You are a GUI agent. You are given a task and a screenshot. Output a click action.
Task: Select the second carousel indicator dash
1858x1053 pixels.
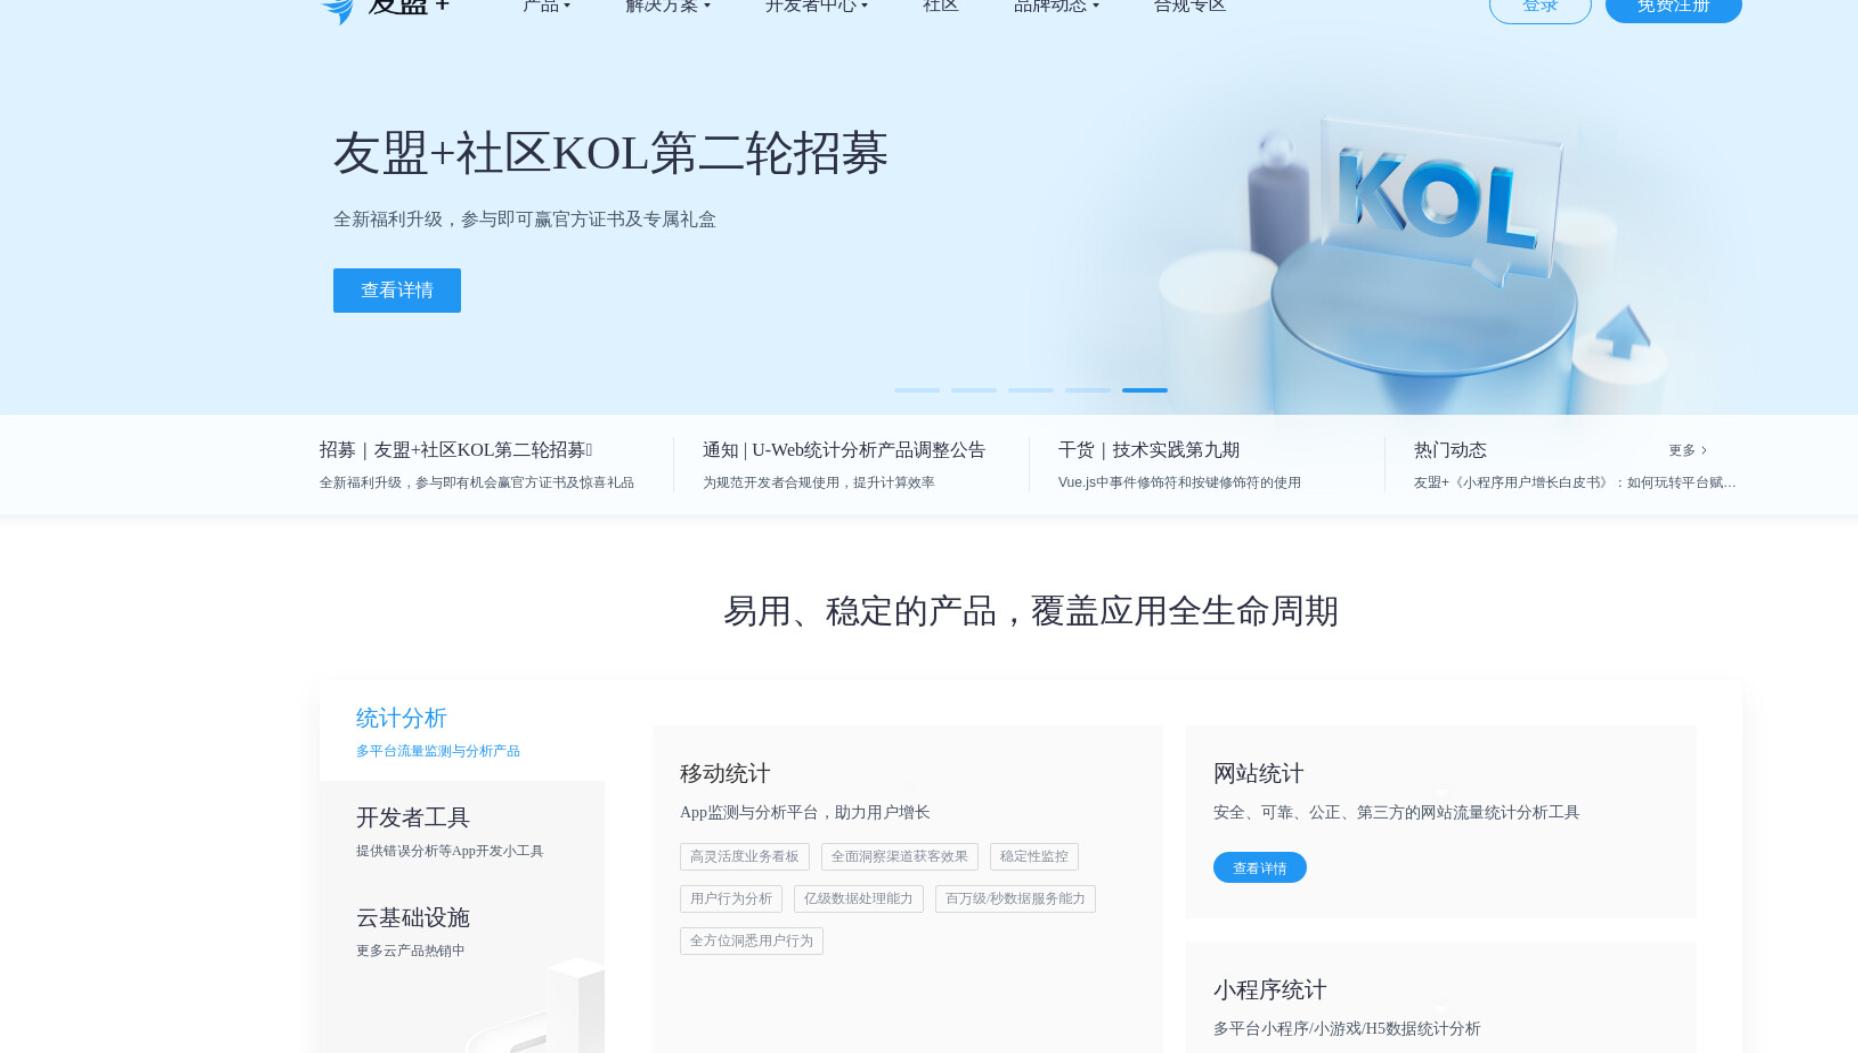(x=974, y=390)
